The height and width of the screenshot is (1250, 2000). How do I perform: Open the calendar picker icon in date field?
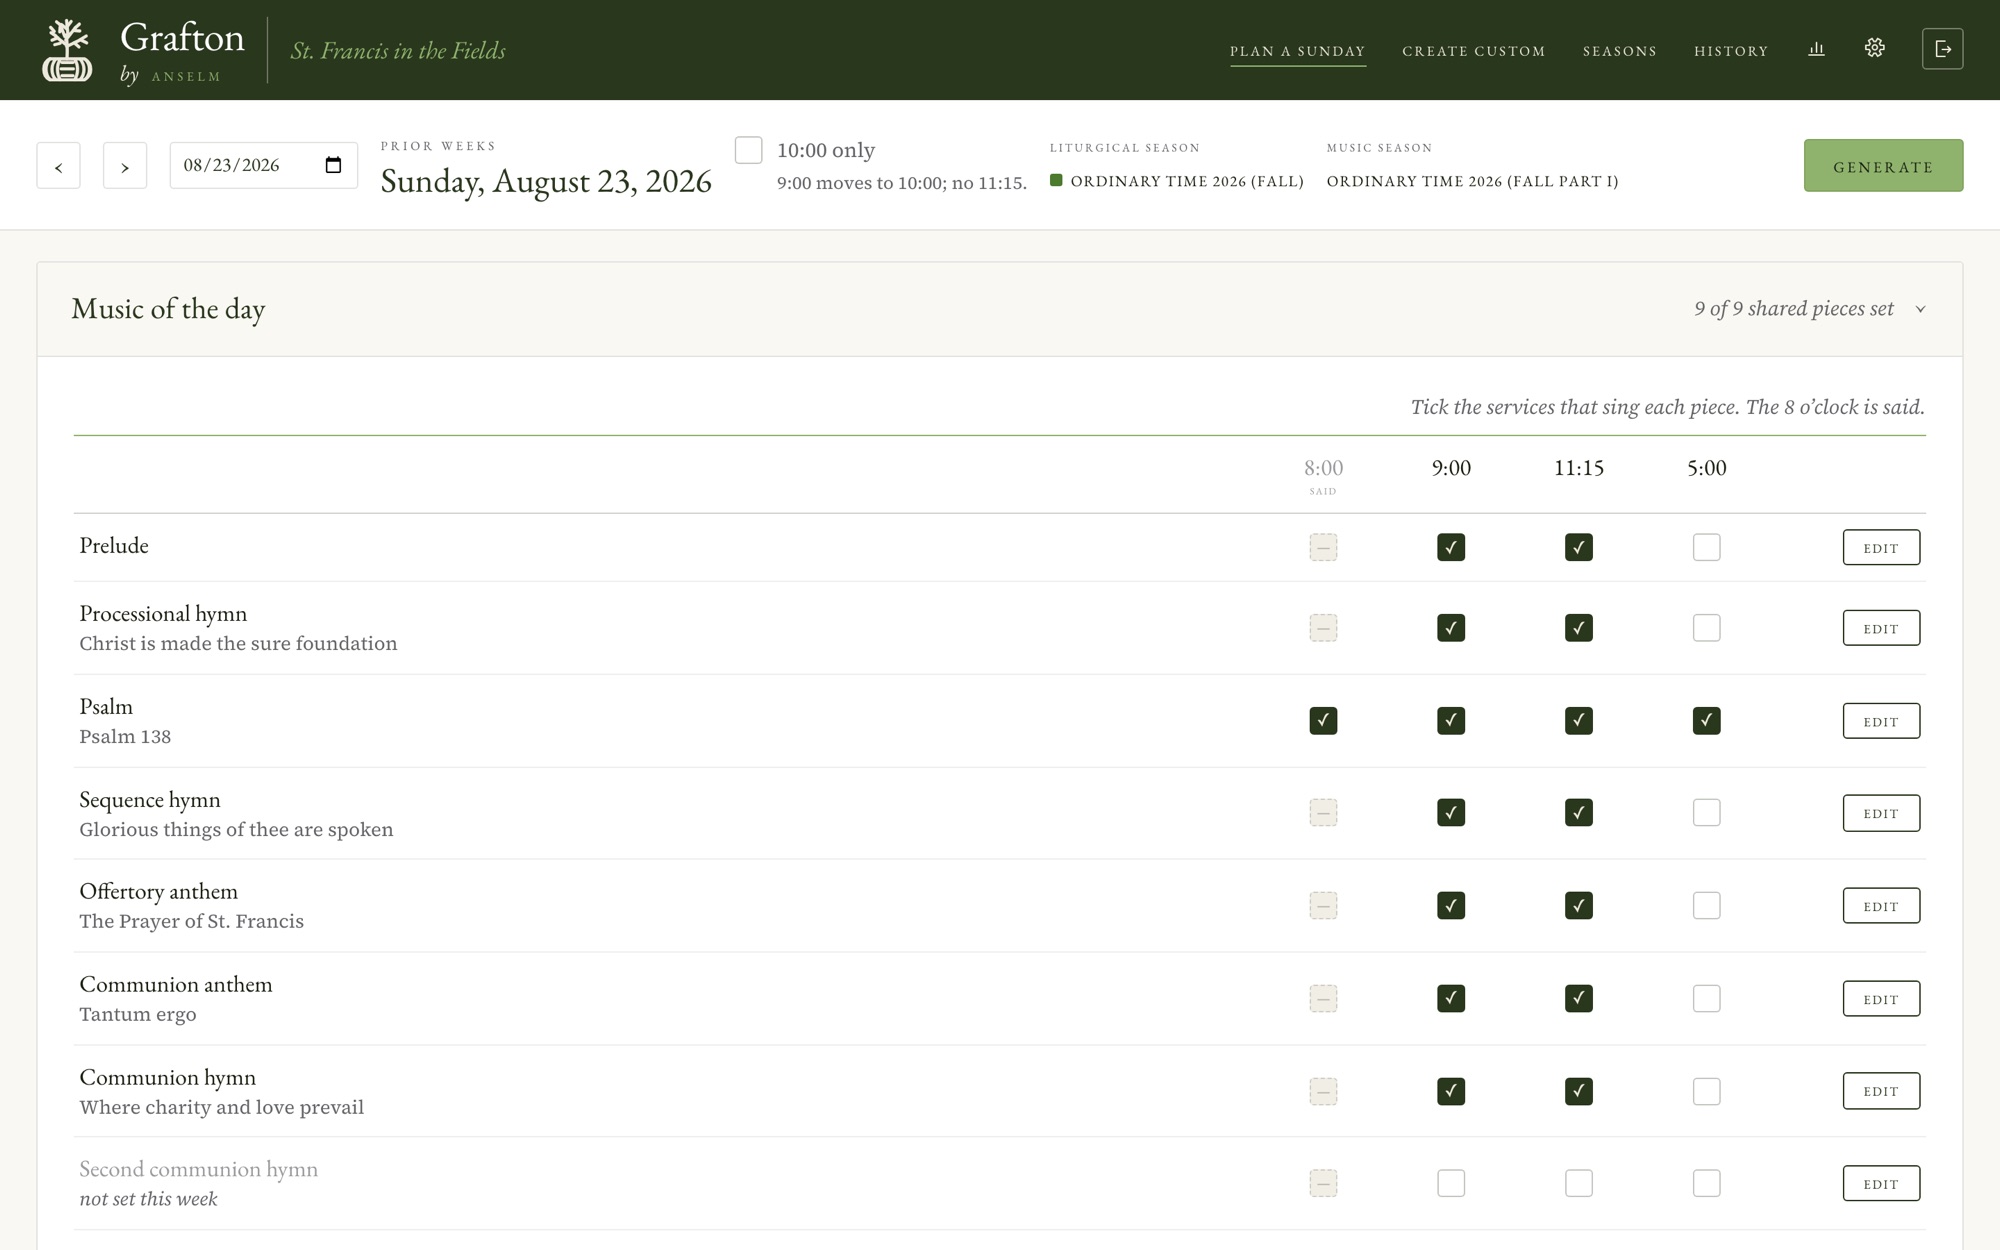[333, 165]
